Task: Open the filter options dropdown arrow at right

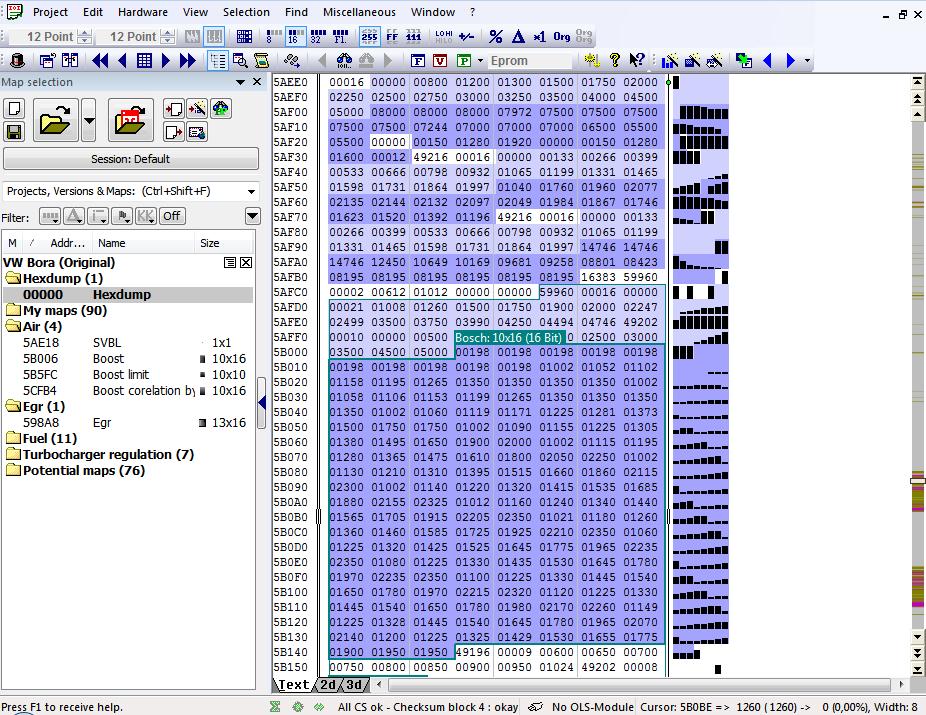Action: coord(252,216)
